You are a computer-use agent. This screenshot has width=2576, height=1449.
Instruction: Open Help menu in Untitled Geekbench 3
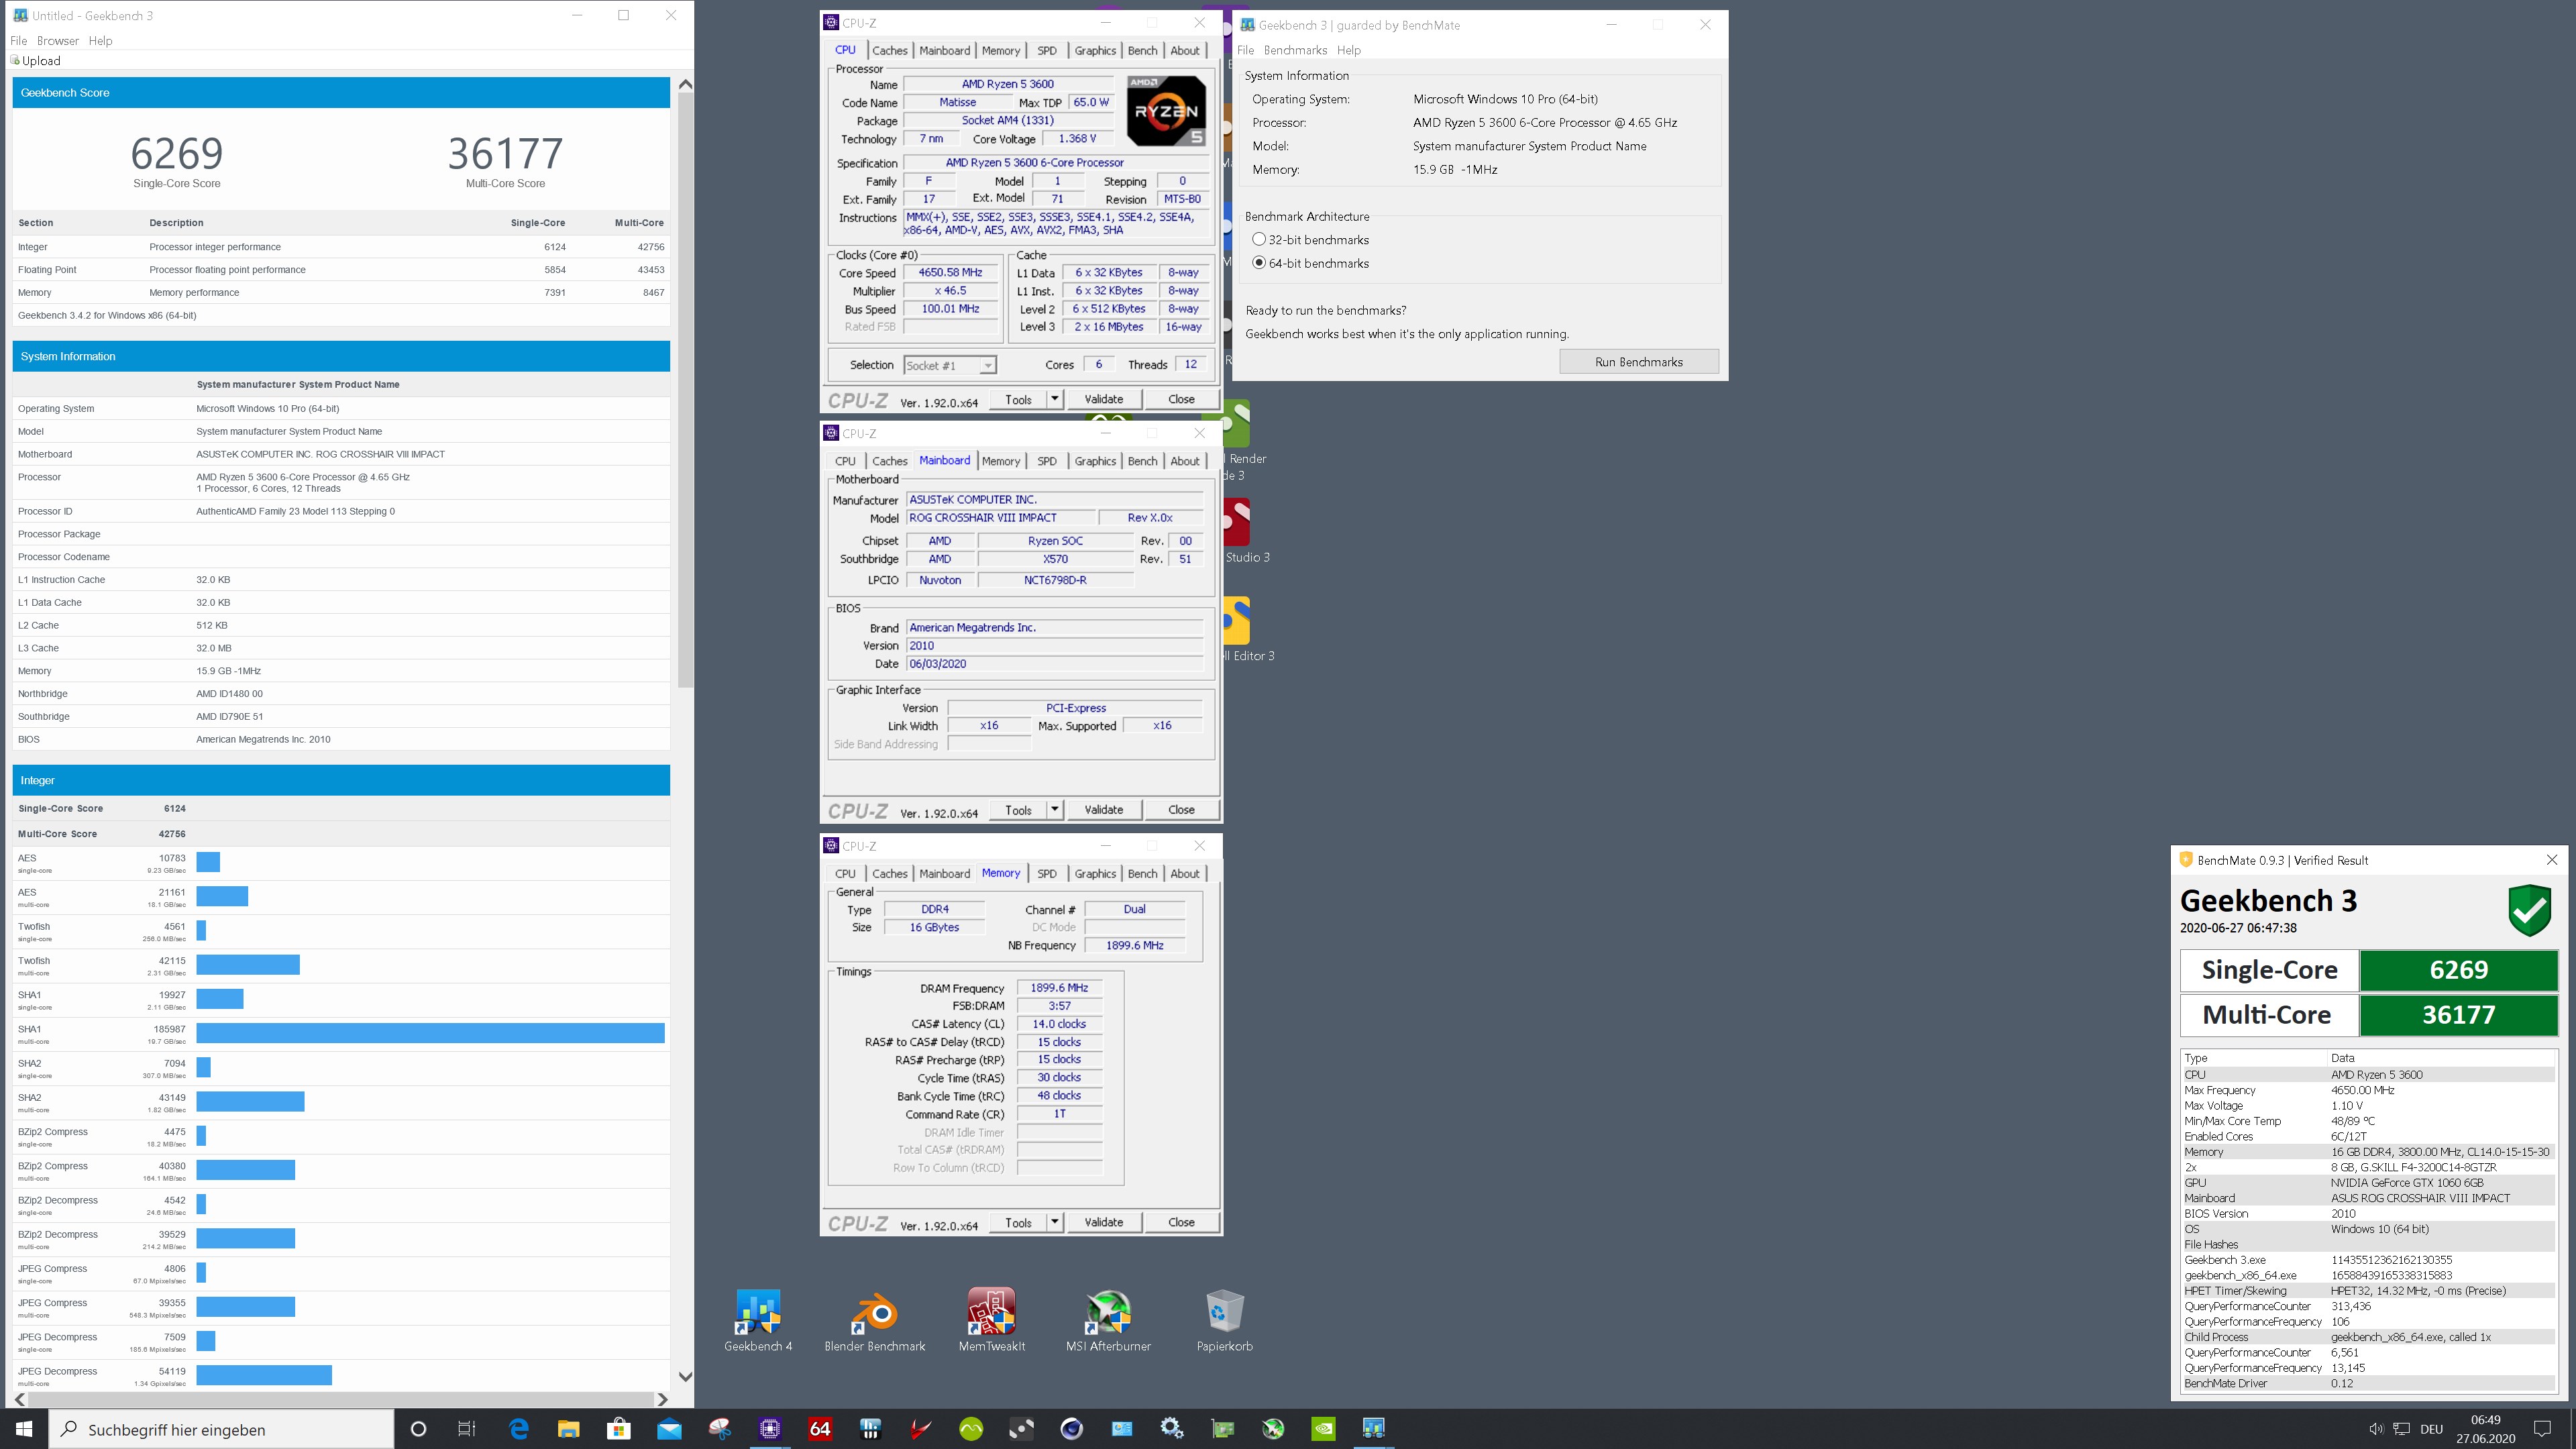pyautogui.click(x=100, y=40)
